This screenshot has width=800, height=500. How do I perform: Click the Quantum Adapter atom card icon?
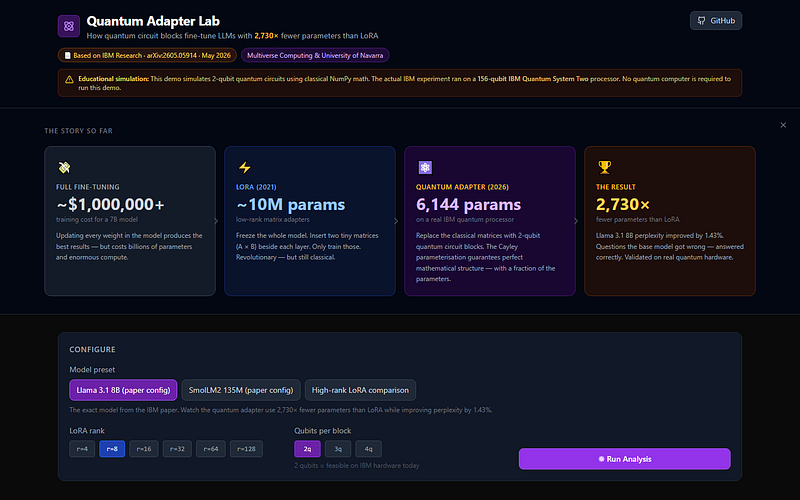coord(425,167)
